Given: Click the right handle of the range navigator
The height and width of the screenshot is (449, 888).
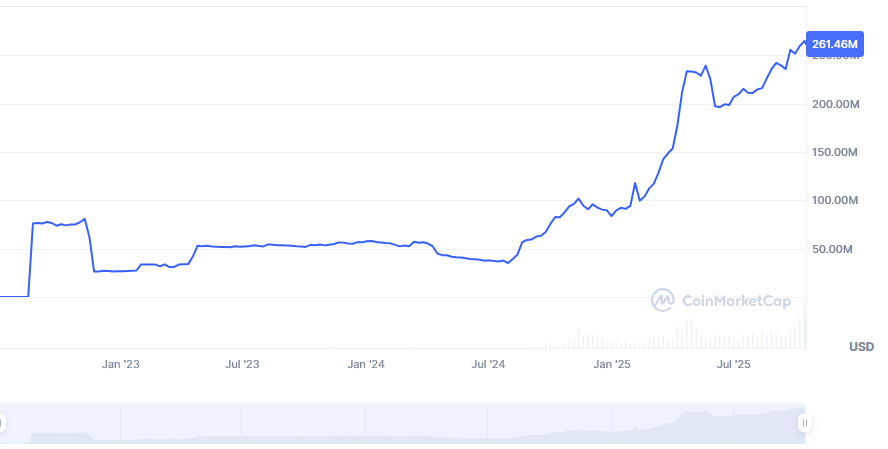Looking at the screenshot, I should [x=804, y=424].
